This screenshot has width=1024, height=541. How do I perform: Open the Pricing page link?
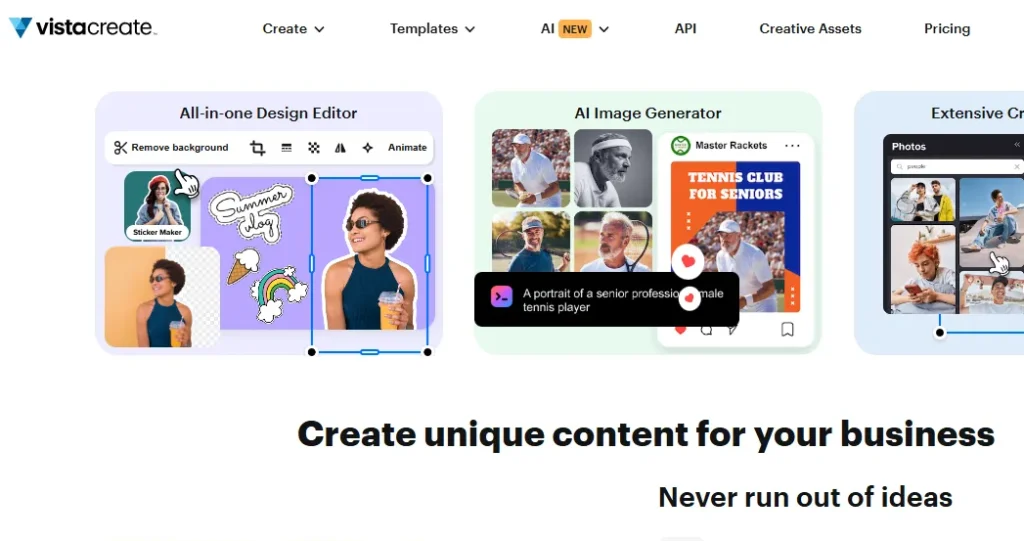946,29
